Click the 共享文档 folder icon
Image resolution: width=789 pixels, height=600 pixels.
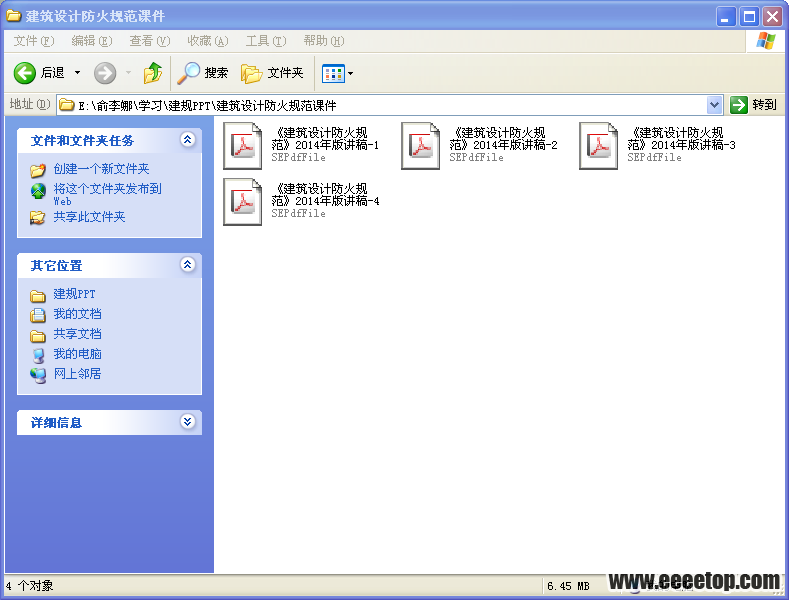pos(38,335)
